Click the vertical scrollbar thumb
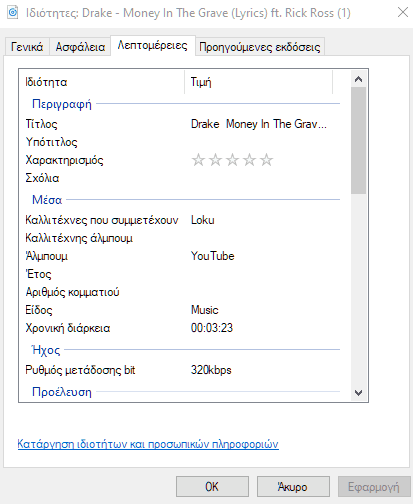413x504 pixels. 358,140
